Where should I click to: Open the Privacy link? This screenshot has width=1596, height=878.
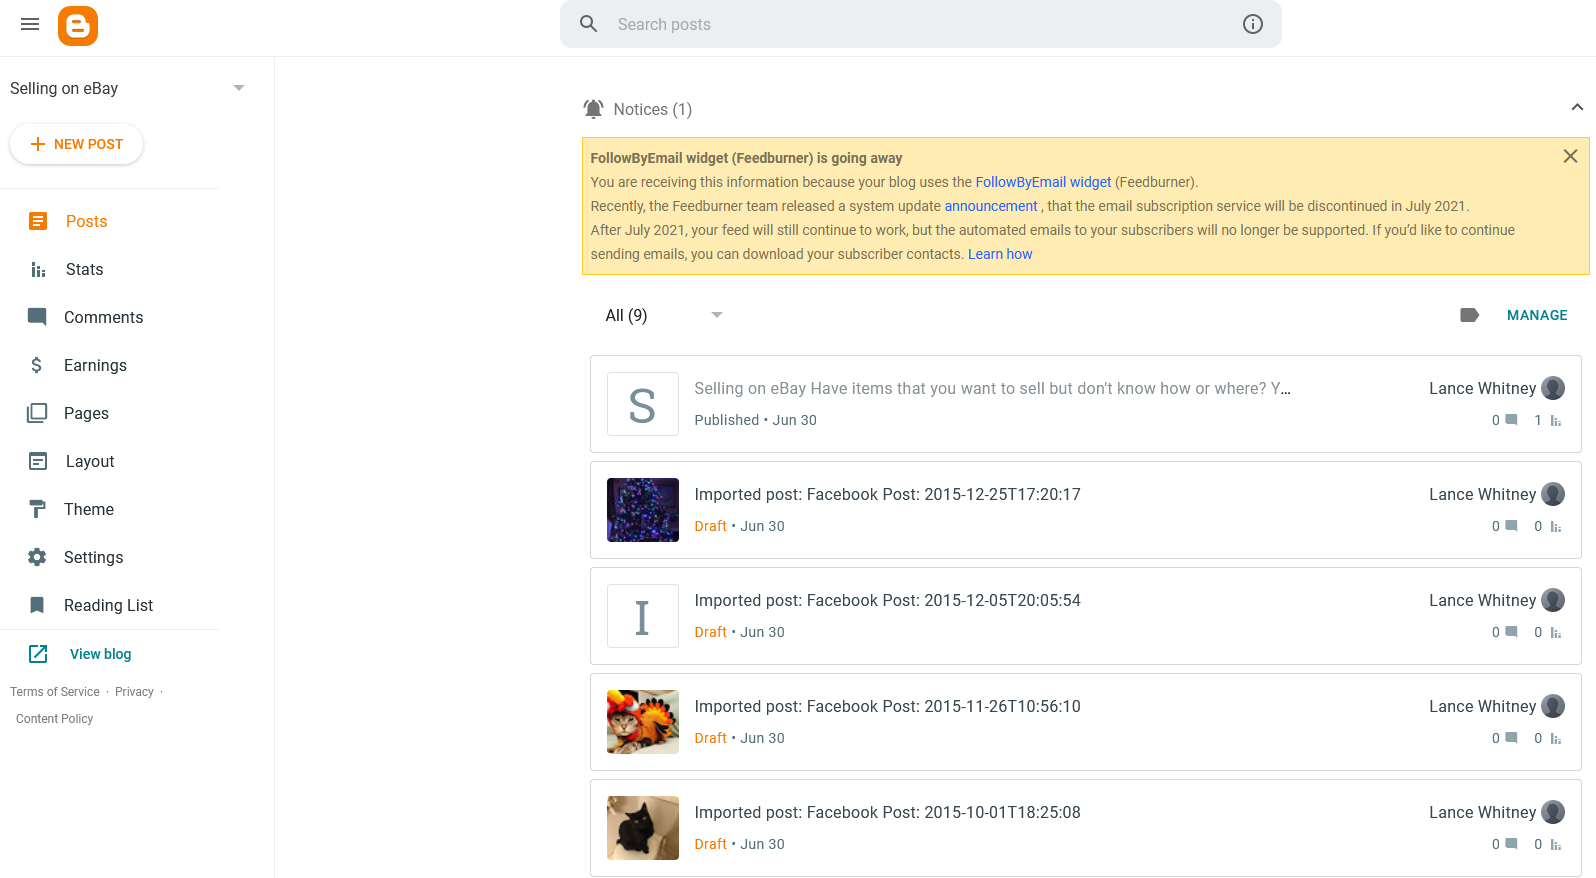point(134,692)
